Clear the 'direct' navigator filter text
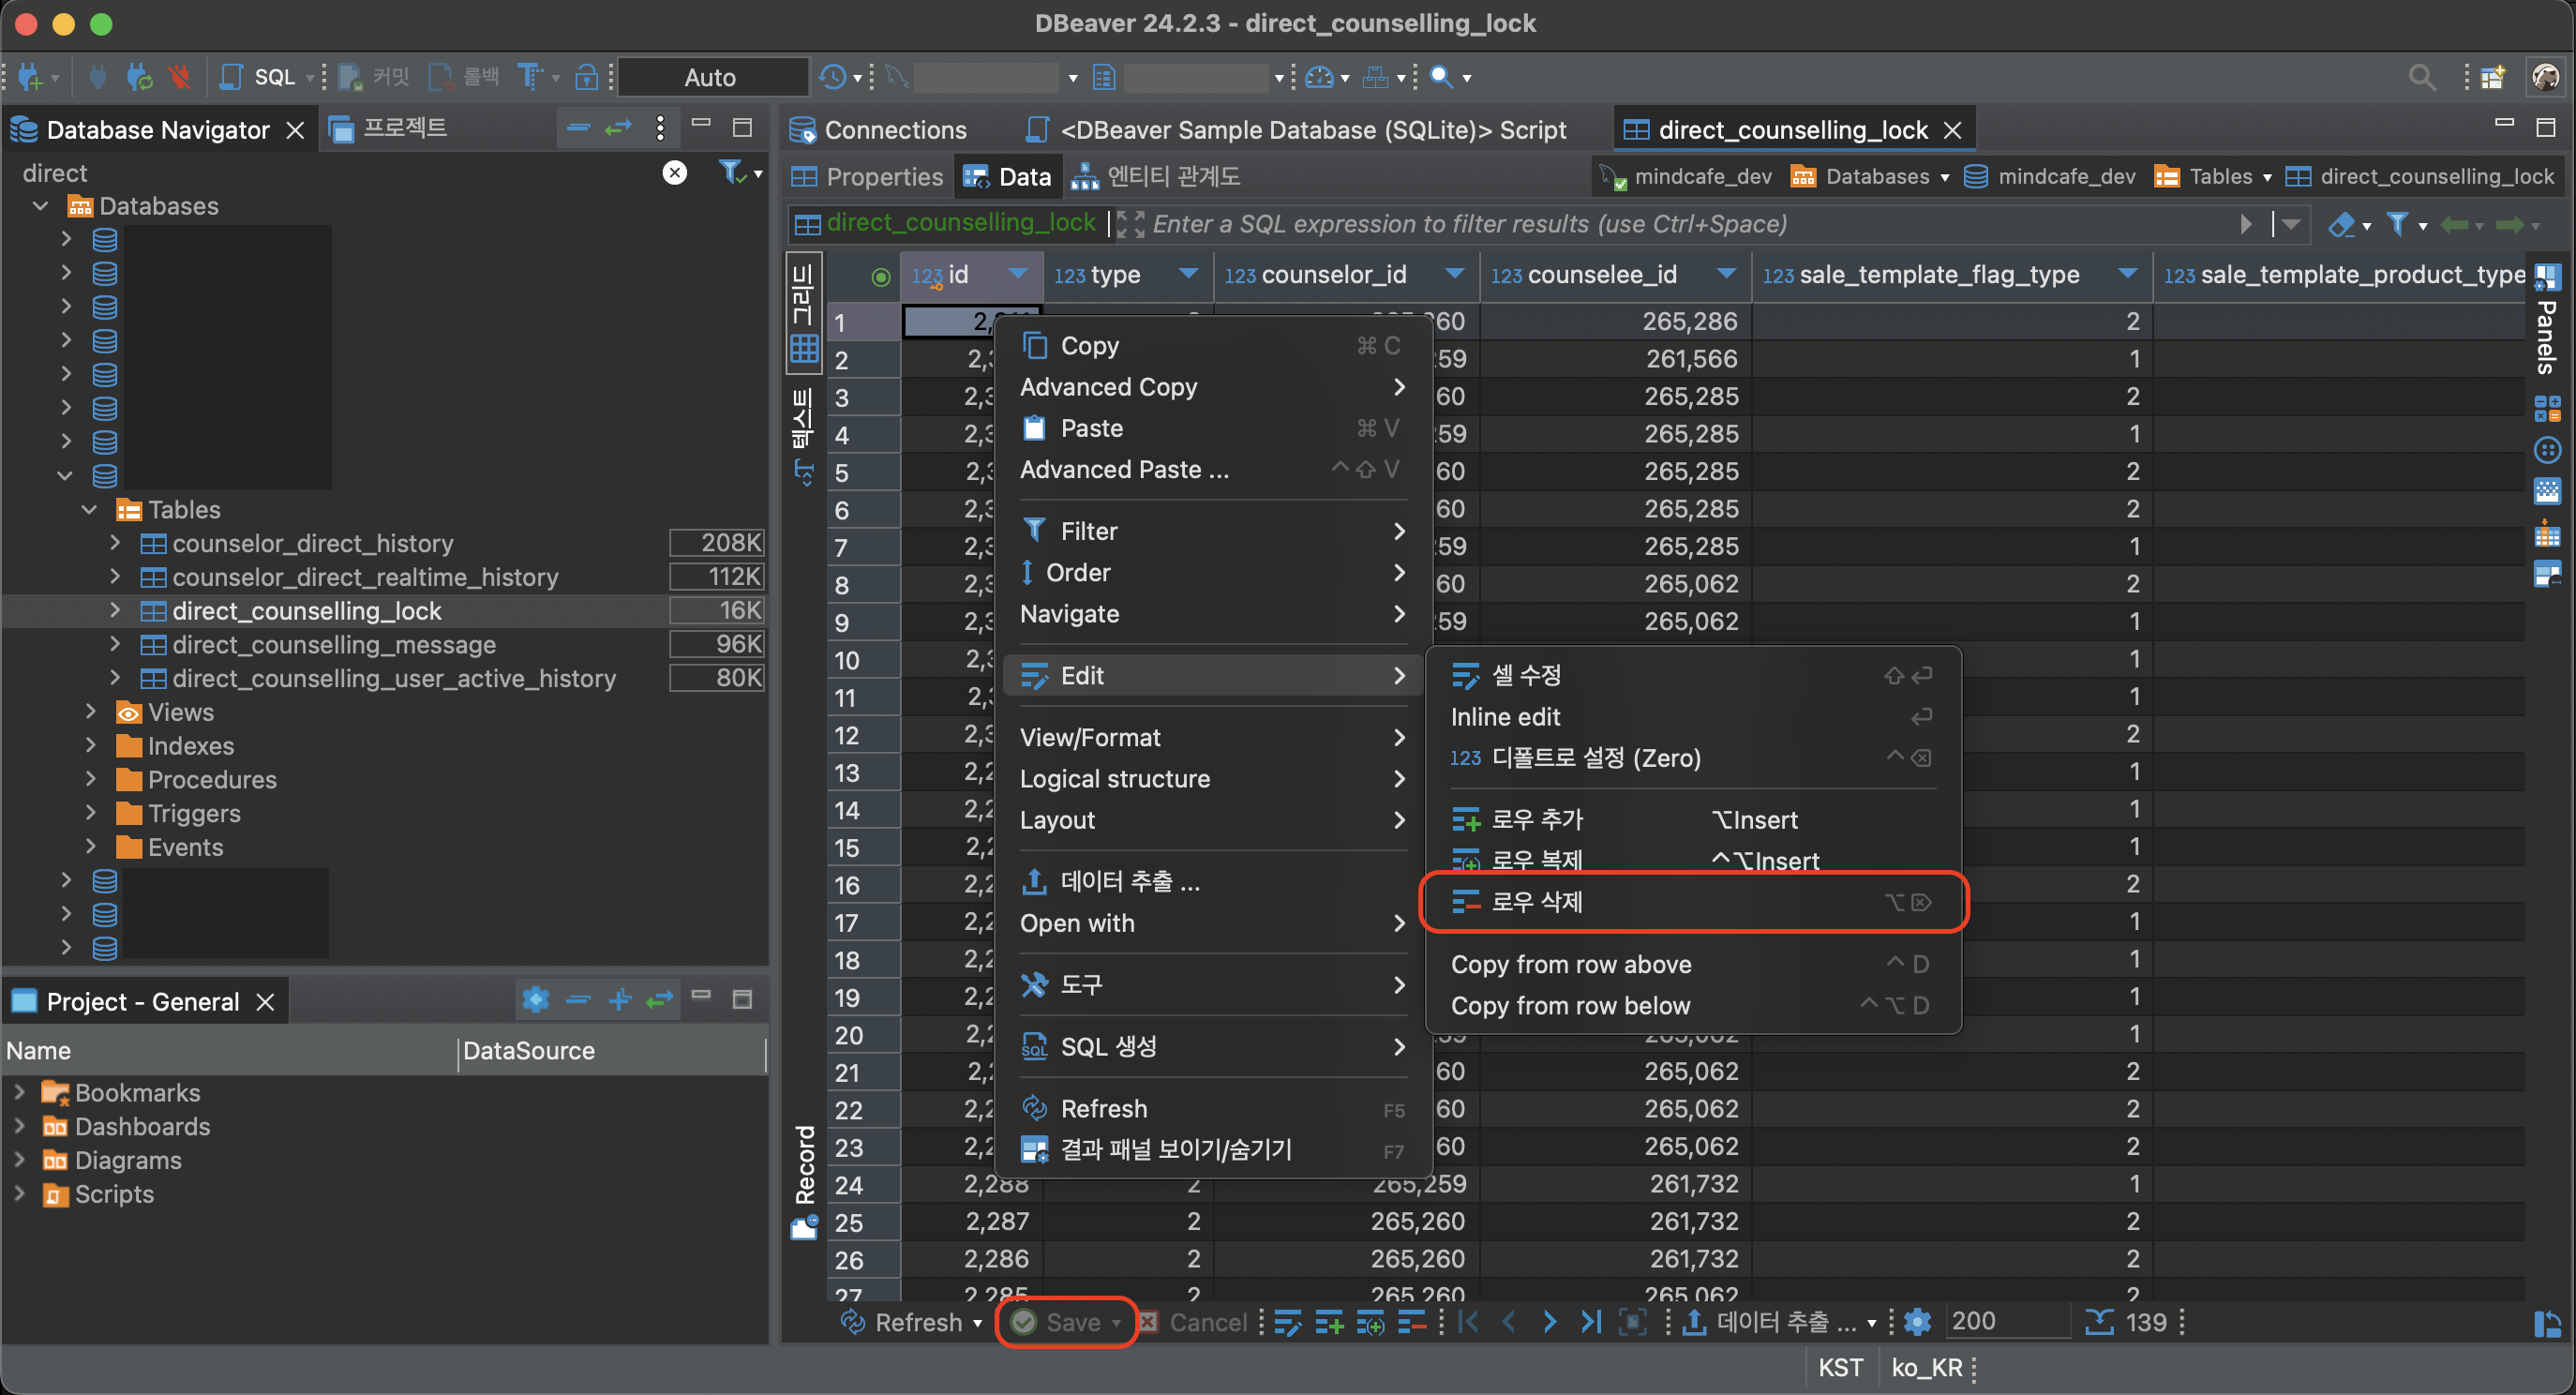The height and width of the screenshot is (1395, 2576). tap(675, 173)
